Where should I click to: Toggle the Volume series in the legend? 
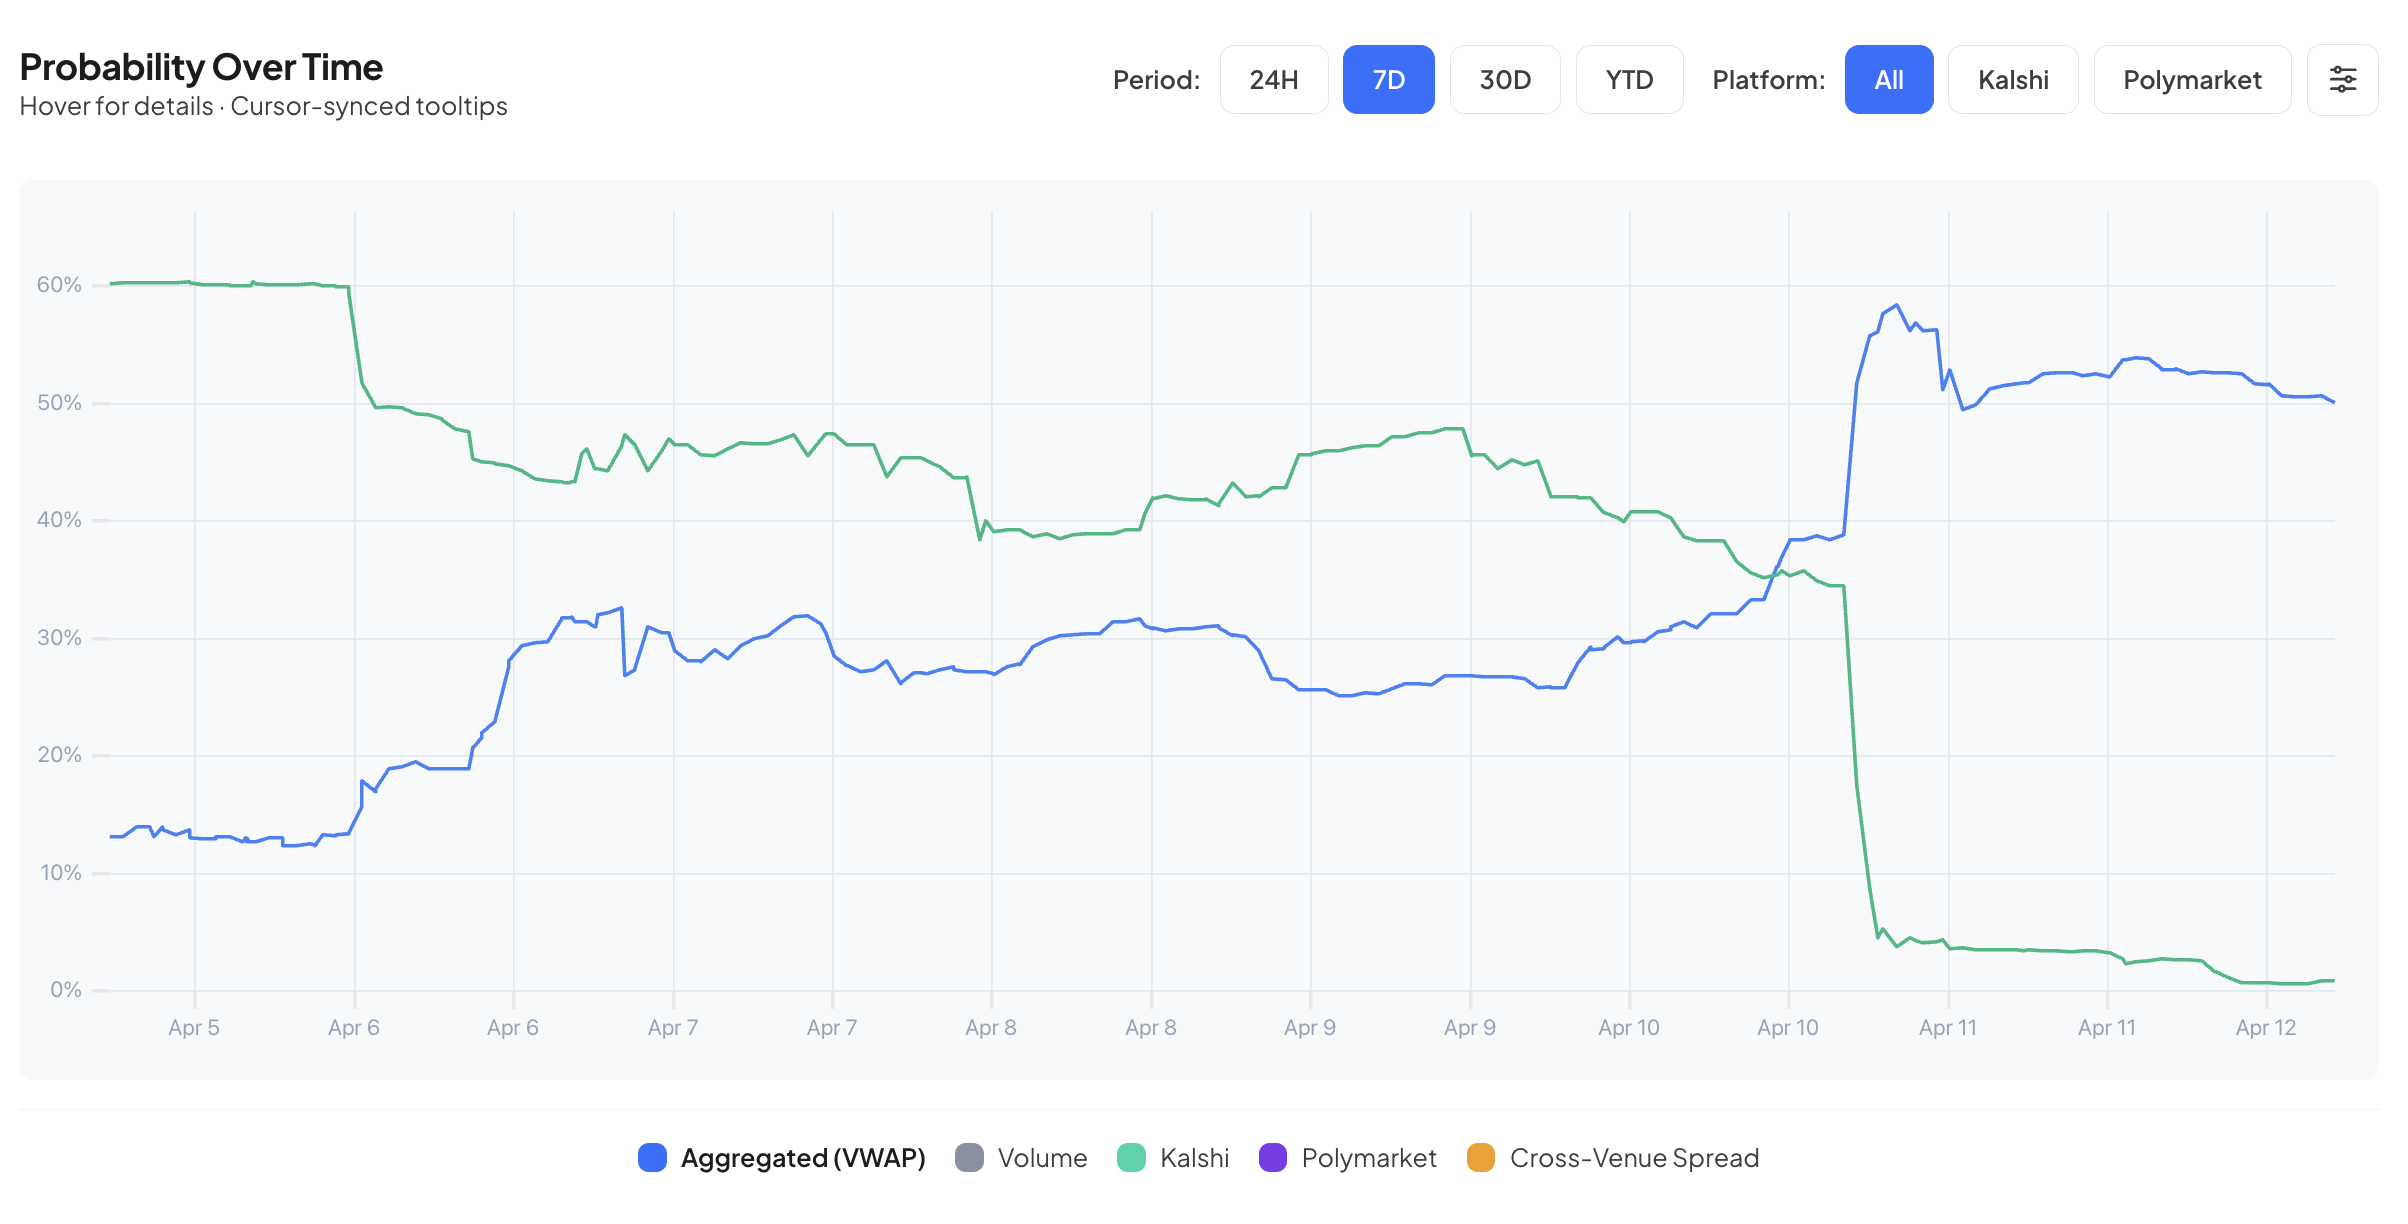[1043, 1158]
